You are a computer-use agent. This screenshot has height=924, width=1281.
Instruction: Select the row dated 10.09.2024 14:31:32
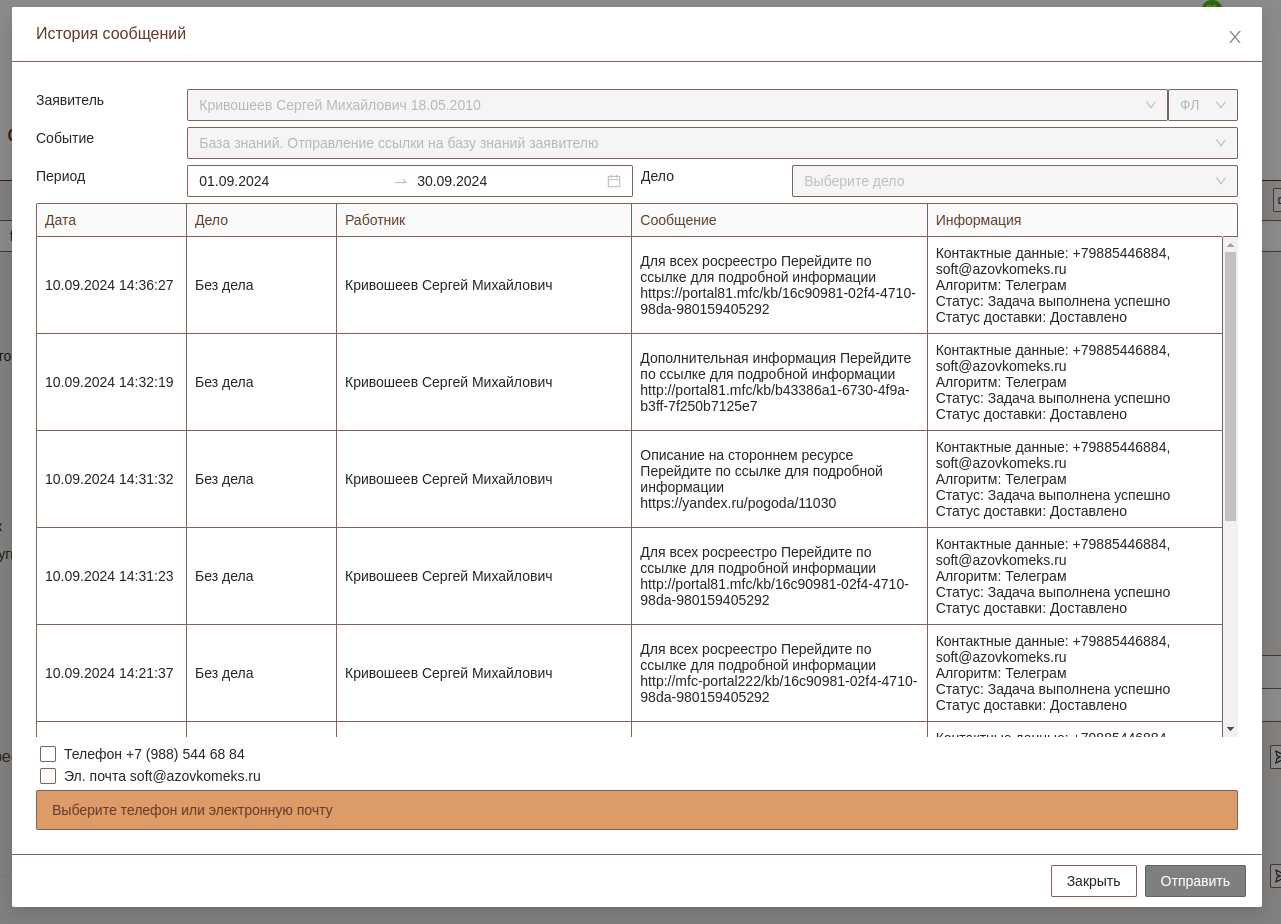click(x=109, y=479)
